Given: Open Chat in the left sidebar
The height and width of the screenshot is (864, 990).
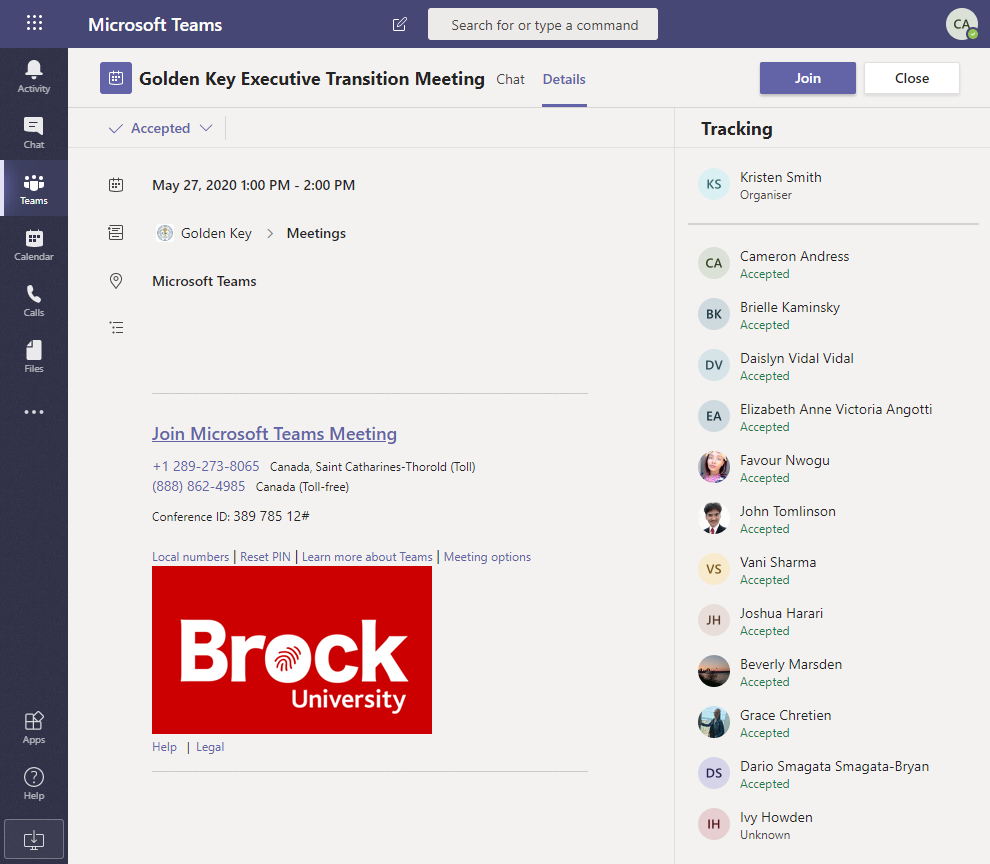Looking at the screenshot, I should (34, 132).
